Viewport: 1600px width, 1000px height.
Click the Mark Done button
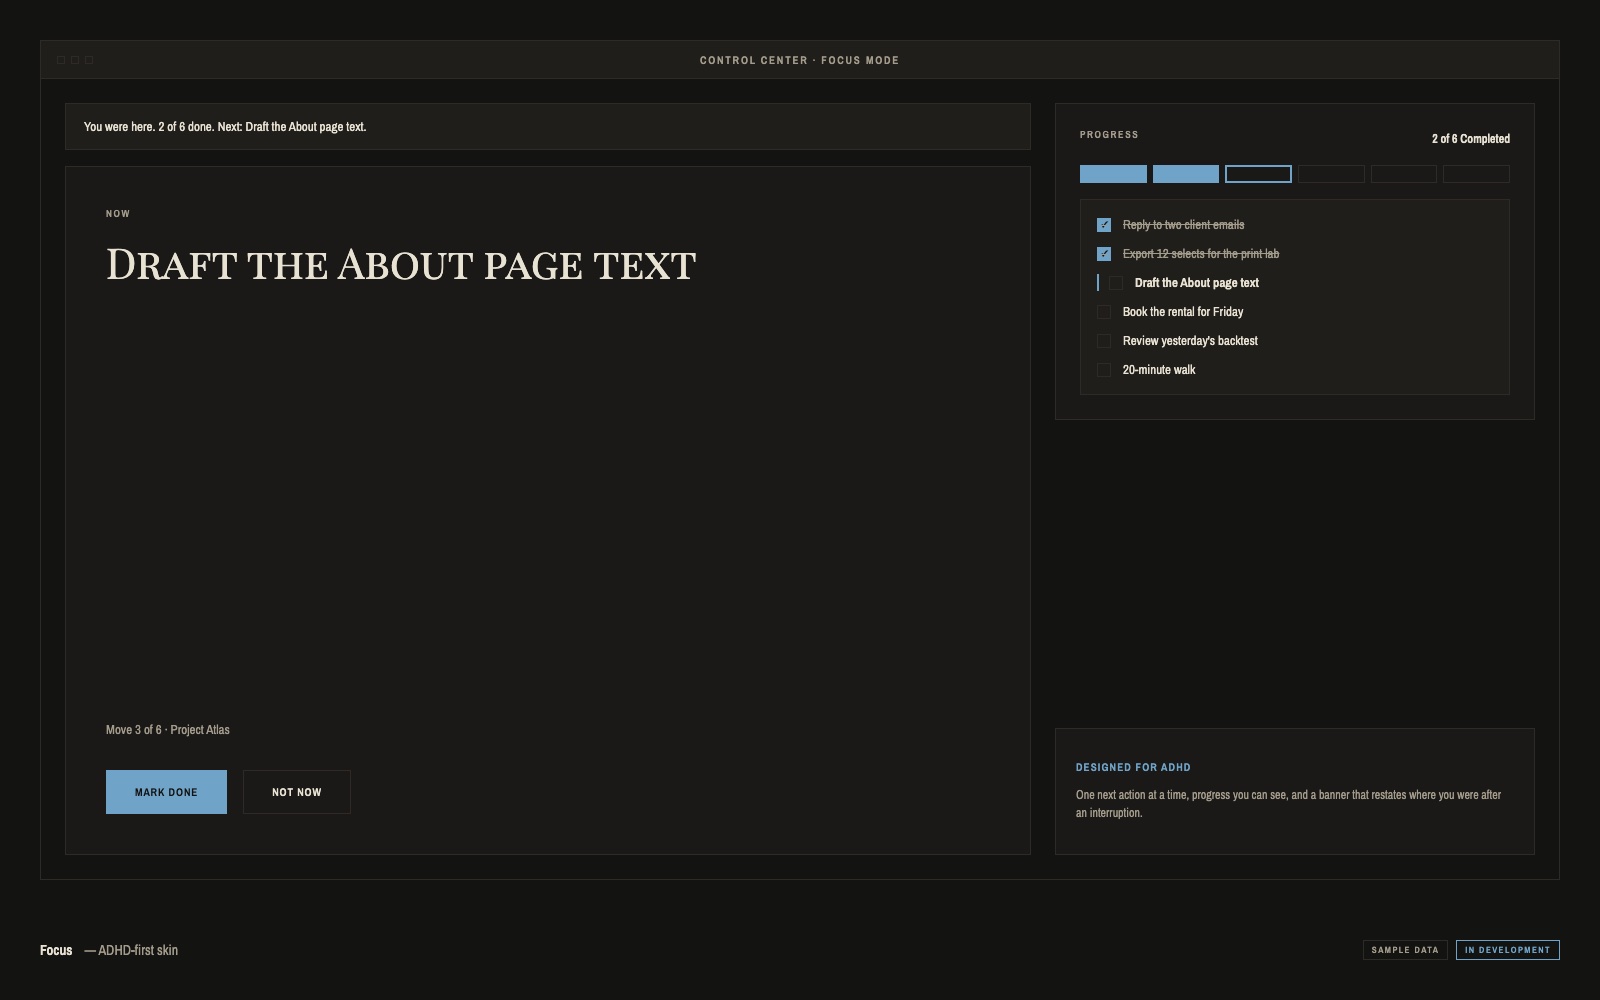(166, 792)
